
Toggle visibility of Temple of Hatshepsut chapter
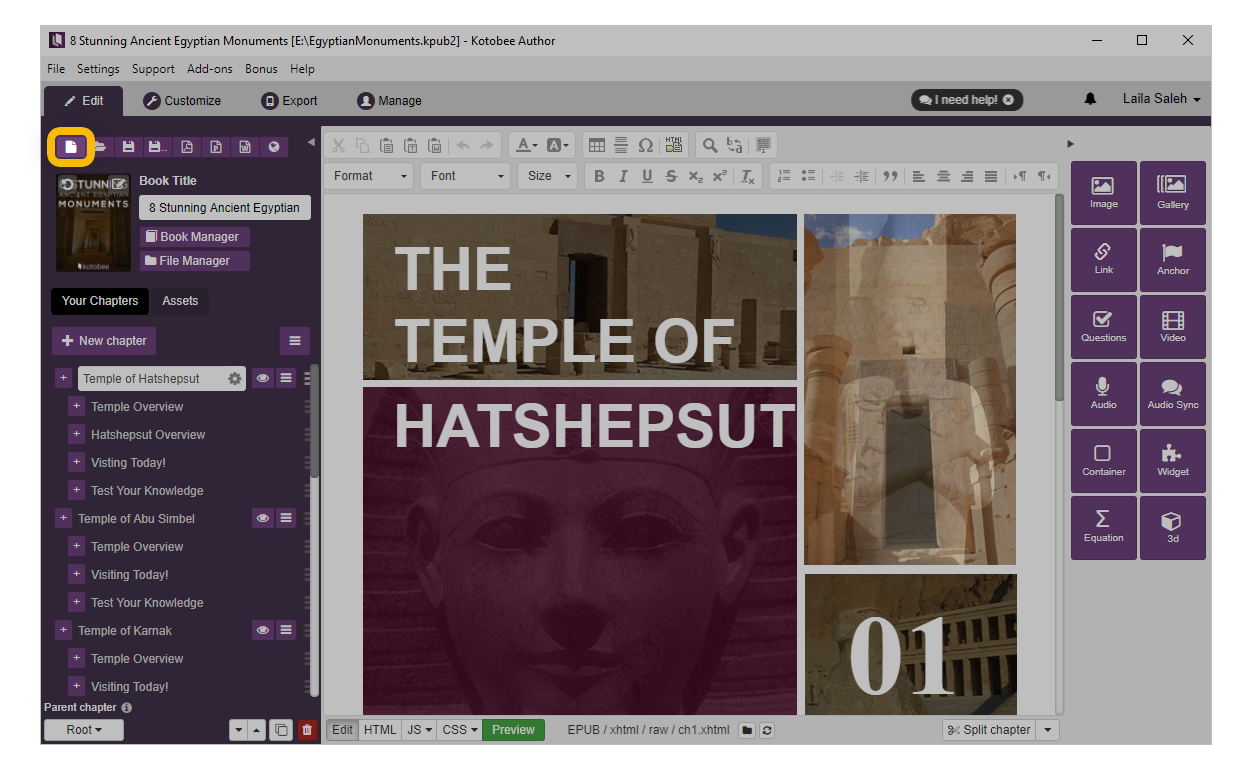pyautogui.click(x=262, y=379)
